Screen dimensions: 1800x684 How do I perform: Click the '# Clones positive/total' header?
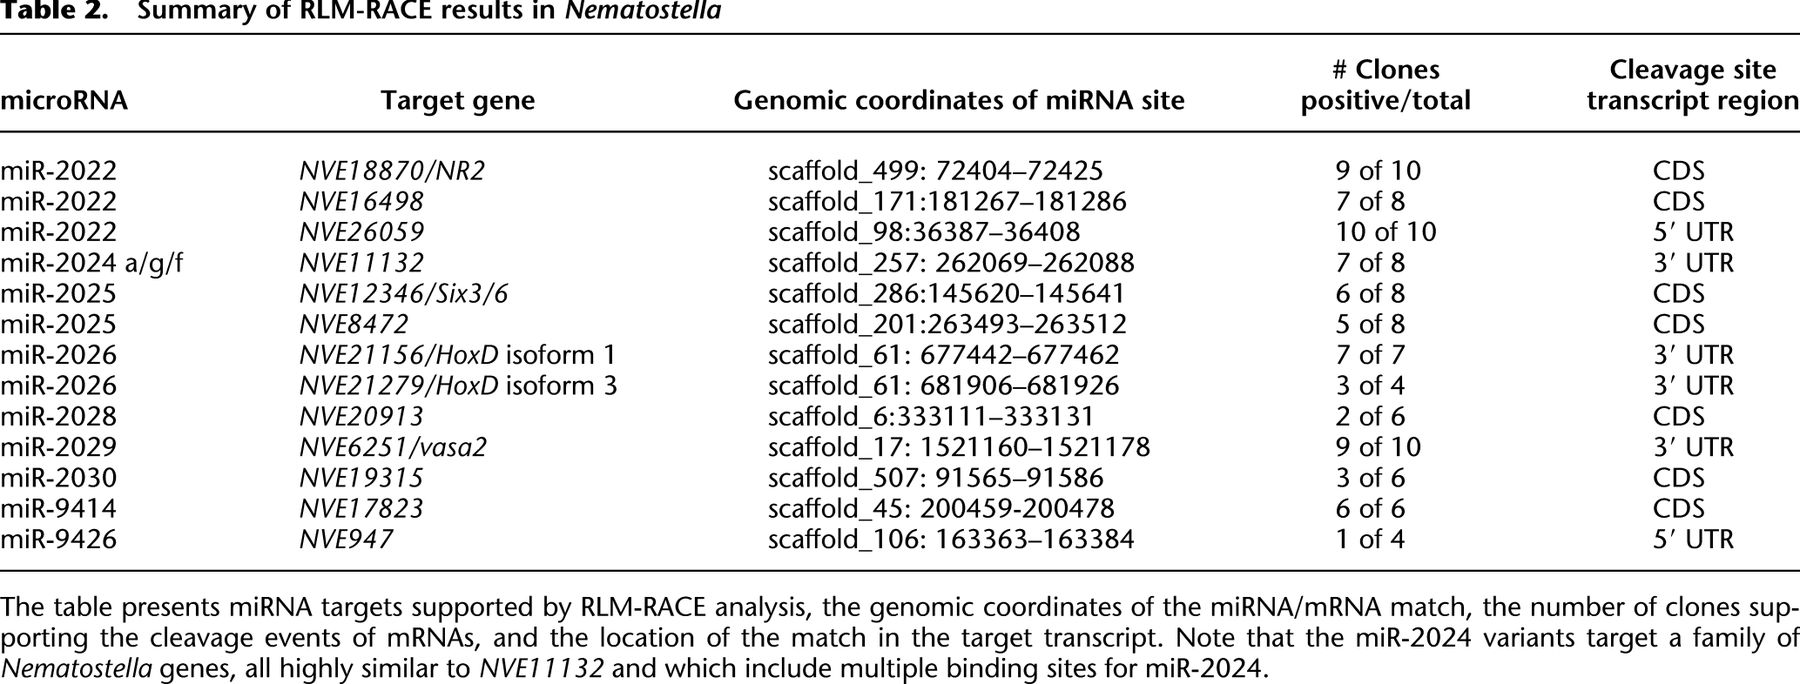tap(1385, 85)
